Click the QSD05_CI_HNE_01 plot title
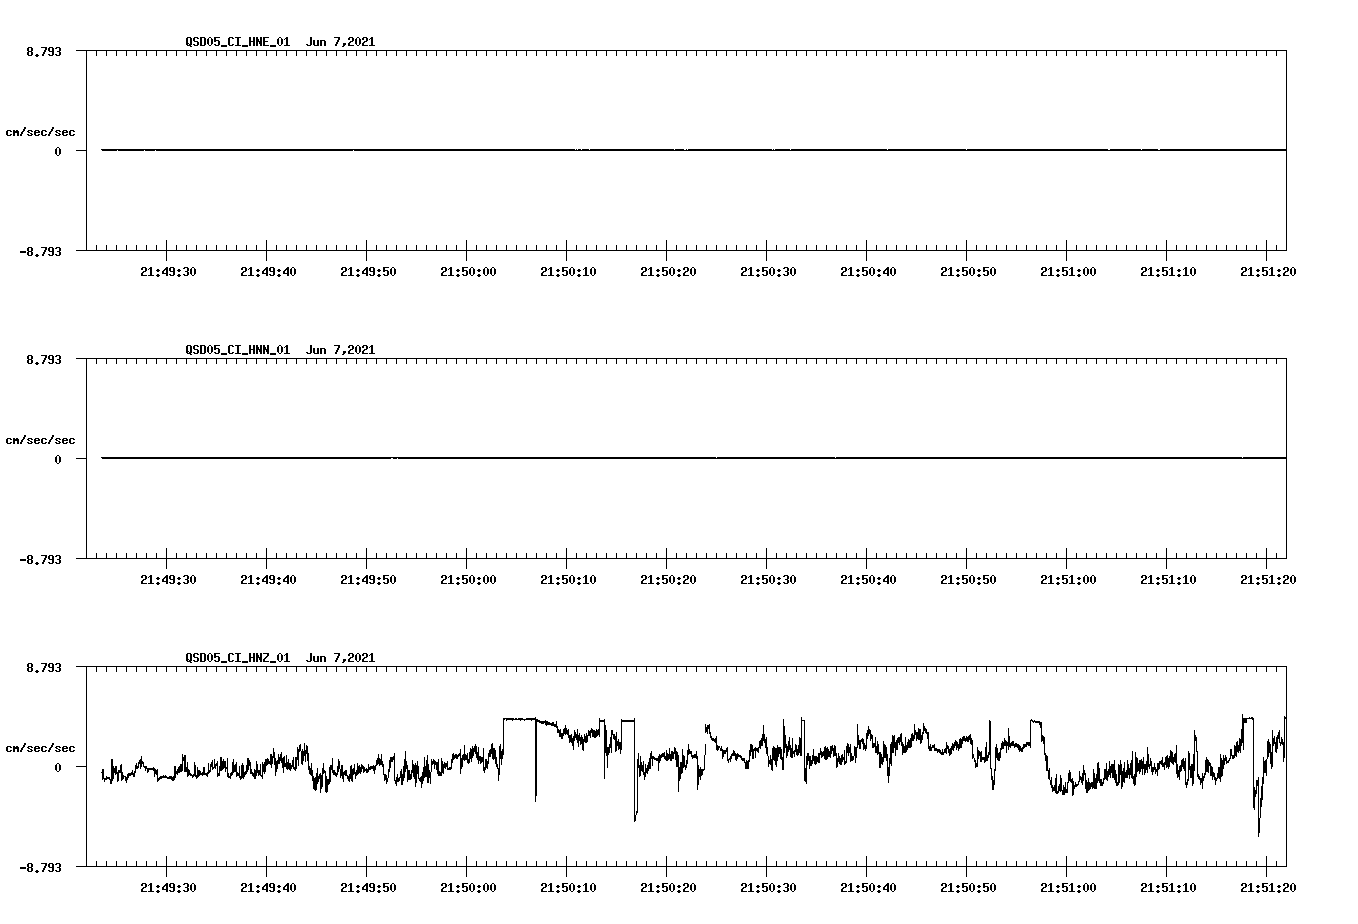Image resolution: width=1358 pixels, height=924 pixels. click(x=280, y=42)
